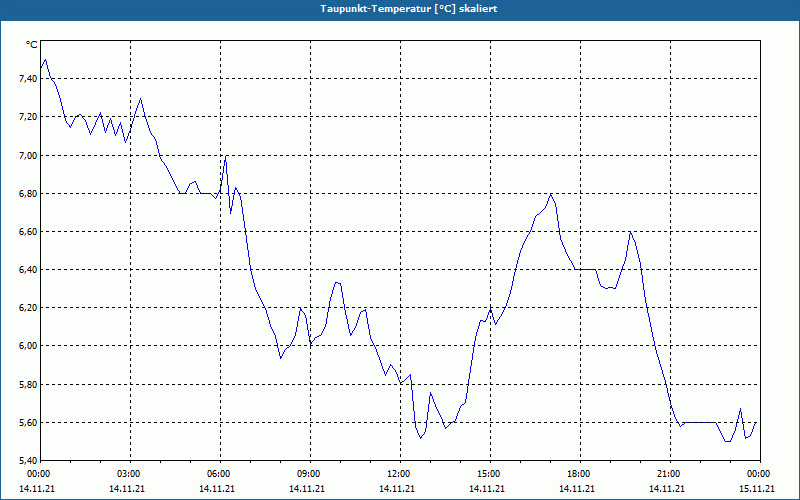
Task: Select the 5,40 y-axis label
Action: (x=28, y=461)
